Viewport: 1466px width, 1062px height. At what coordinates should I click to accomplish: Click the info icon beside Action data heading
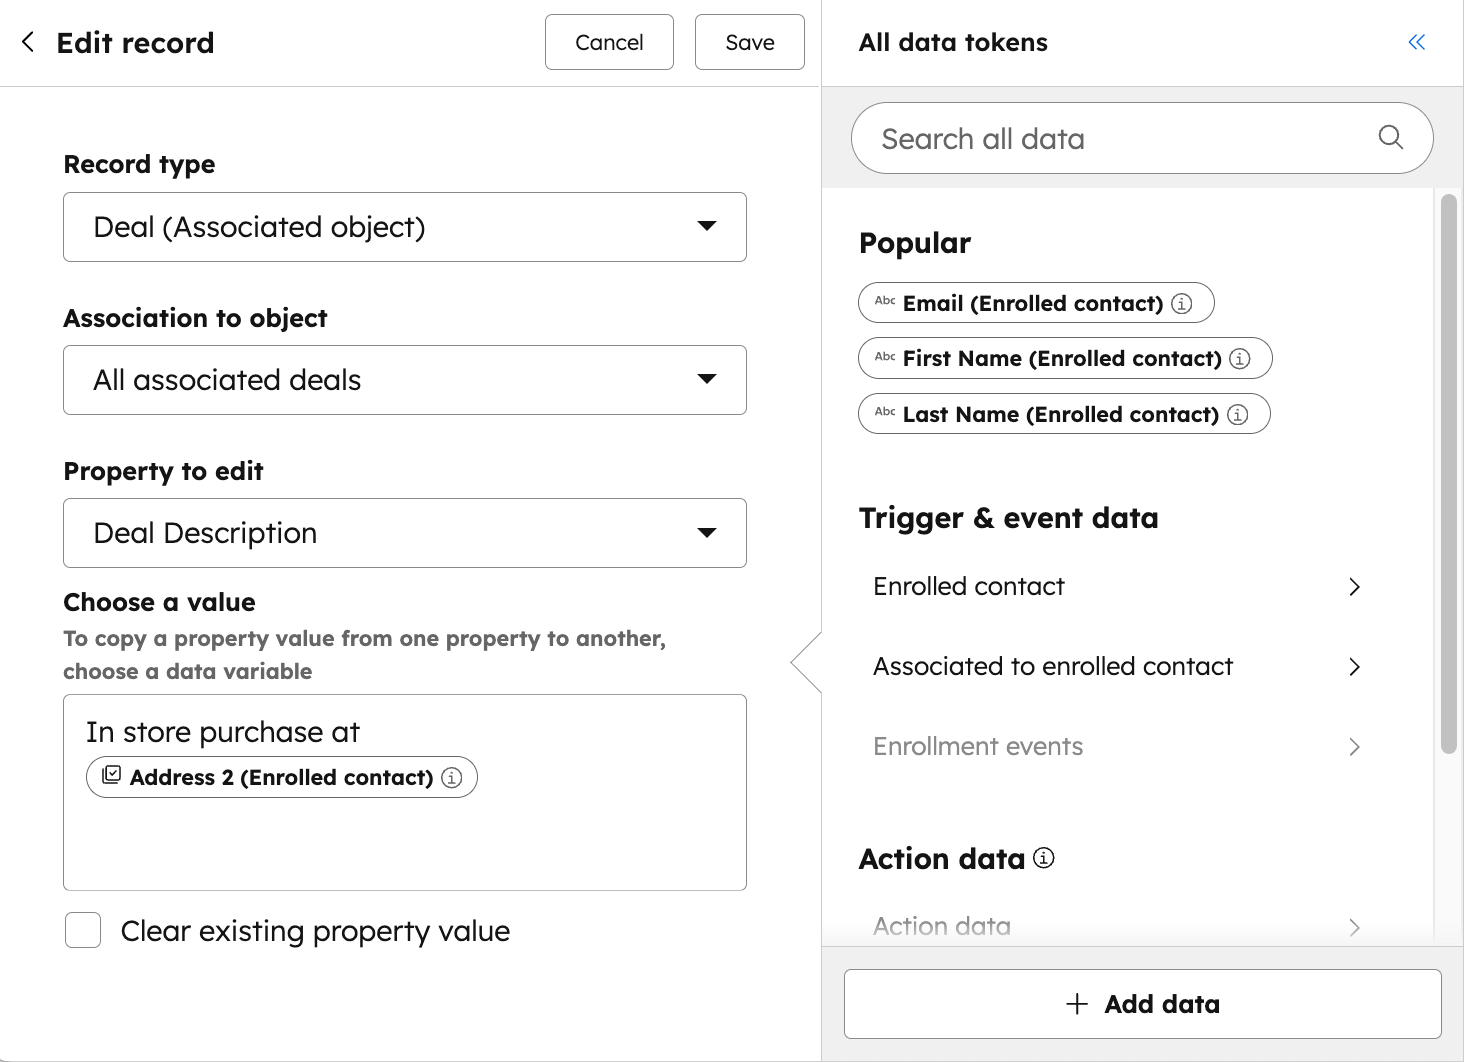[1043, 859]
